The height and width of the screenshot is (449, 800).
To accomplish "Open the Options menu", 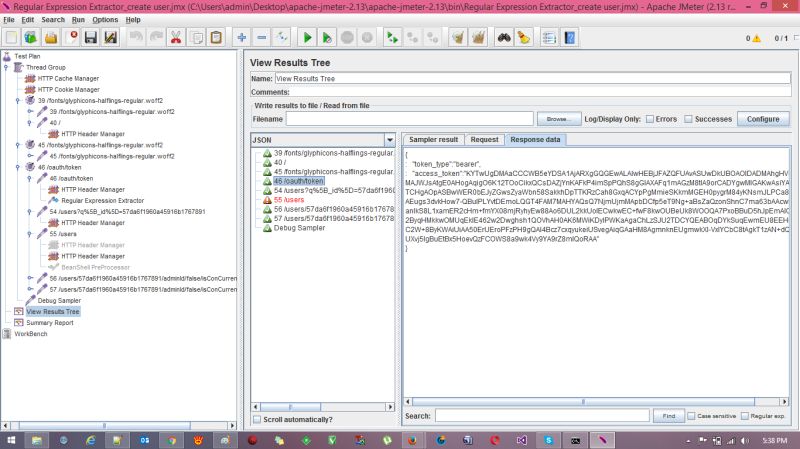I will (x=105, y=19).
